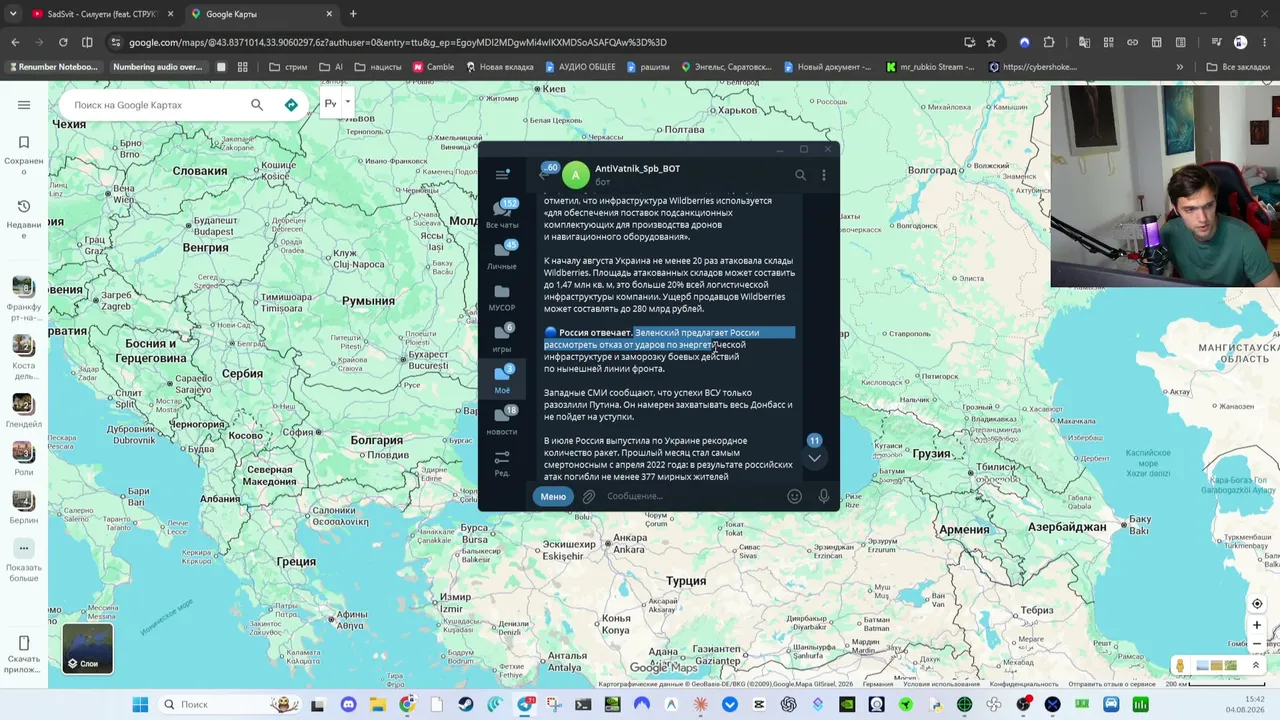Viewport: 1280px width, 720px height.
Task: Open the игры folder in Telegram
Action: (502, 338)
